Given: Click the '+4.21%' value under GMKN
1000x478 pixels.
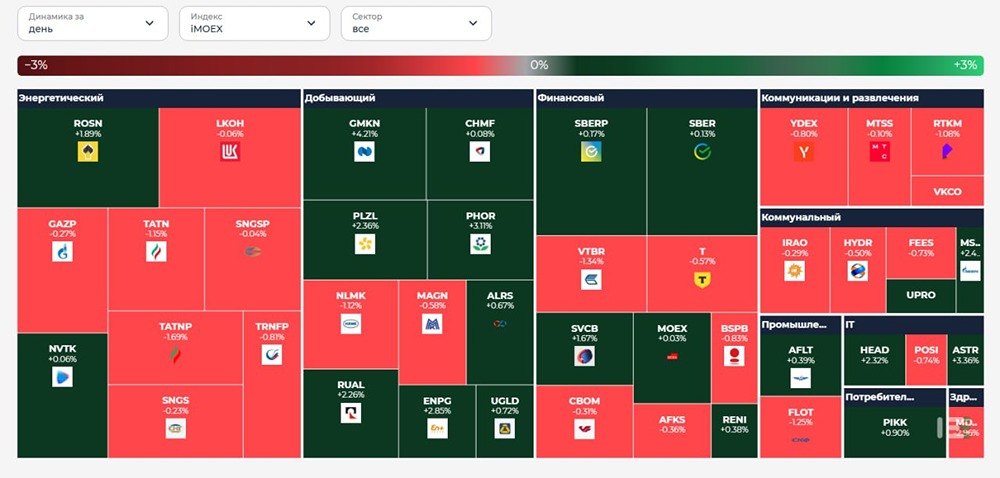Looking at the screenshot, I should point(364,134).
